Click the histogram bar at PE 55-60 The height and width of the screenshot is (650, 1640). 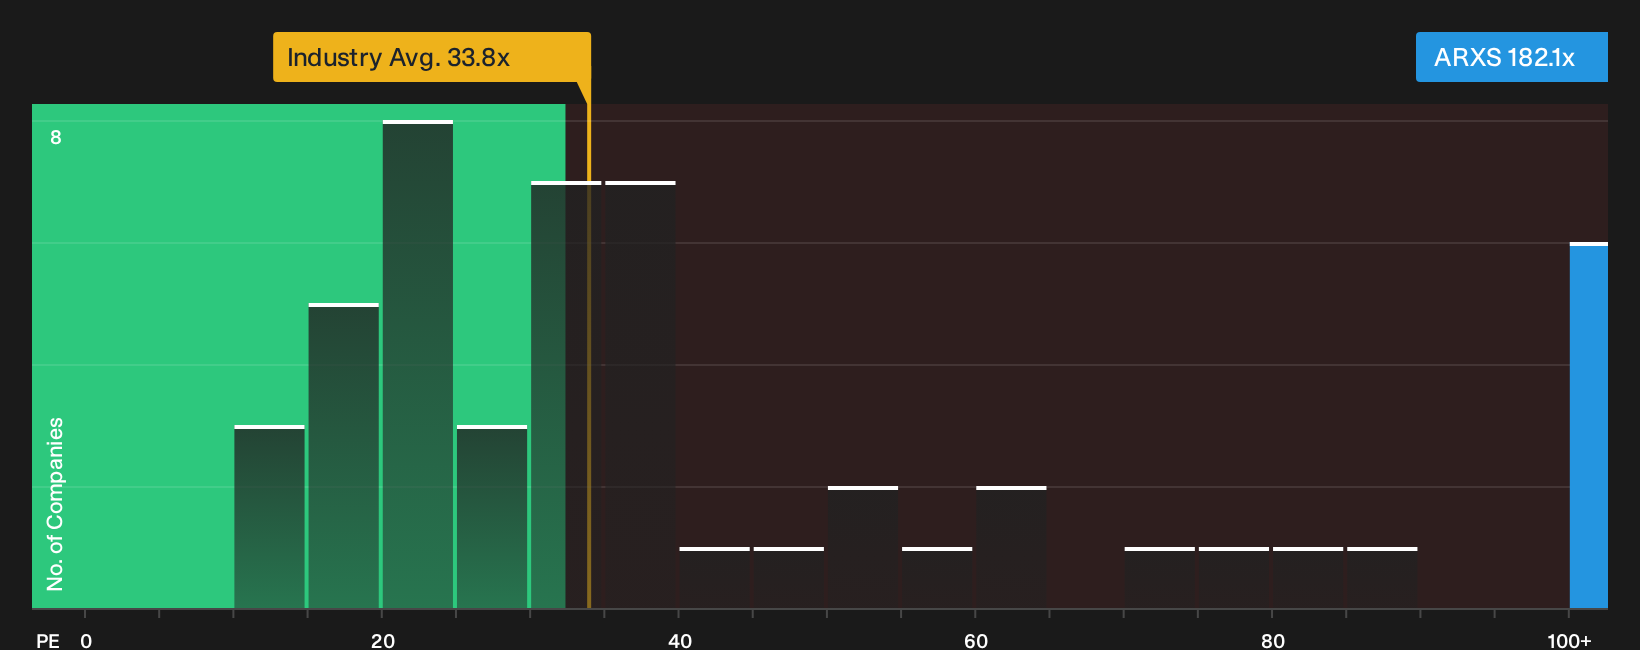[937, 578]
